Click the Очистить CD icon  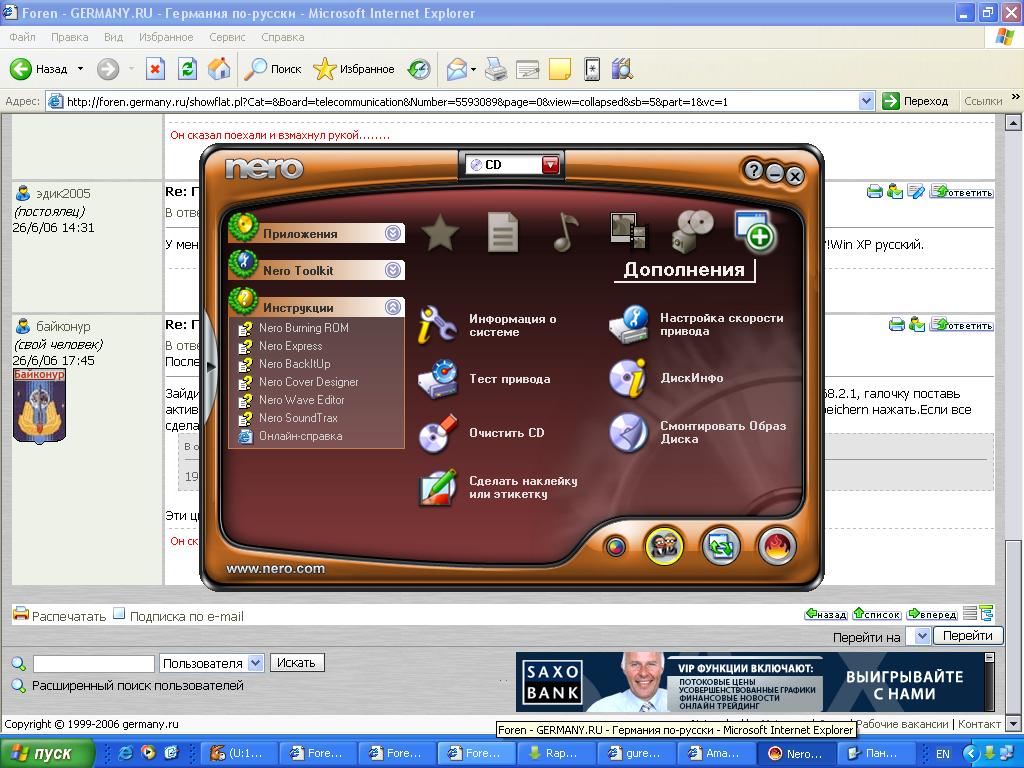coord(437,433)
